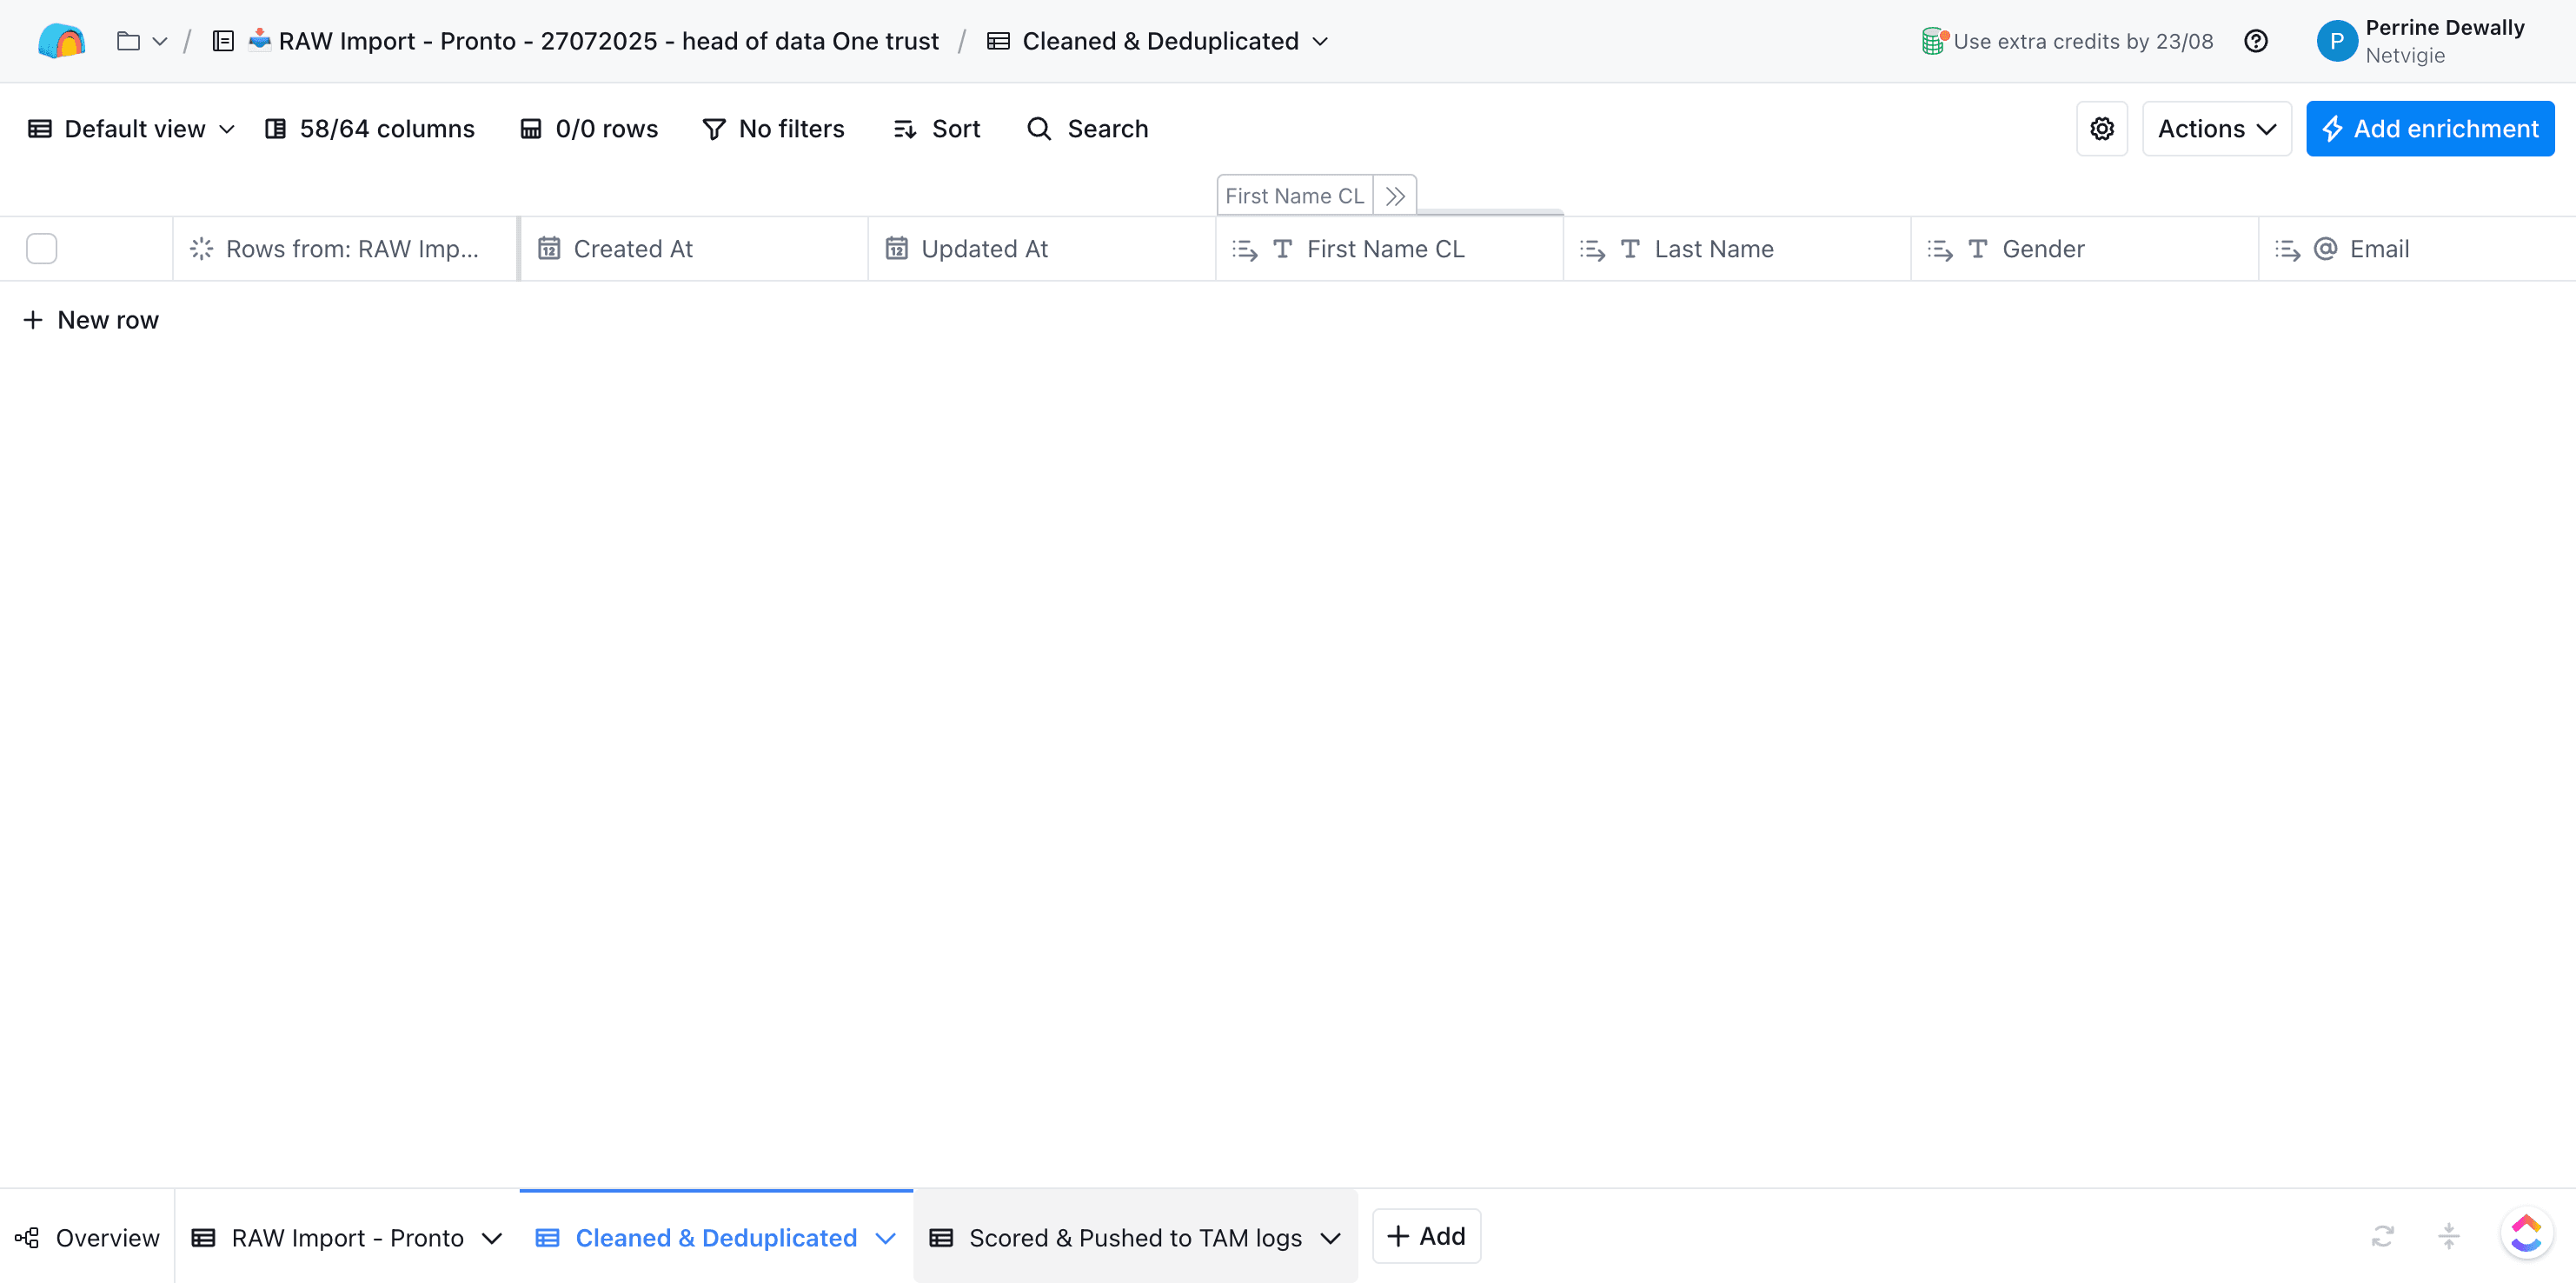Image resolution: width=2576 pixels, height=1283 pixels.
Task: Open table Search
Action: [1088, 129]
